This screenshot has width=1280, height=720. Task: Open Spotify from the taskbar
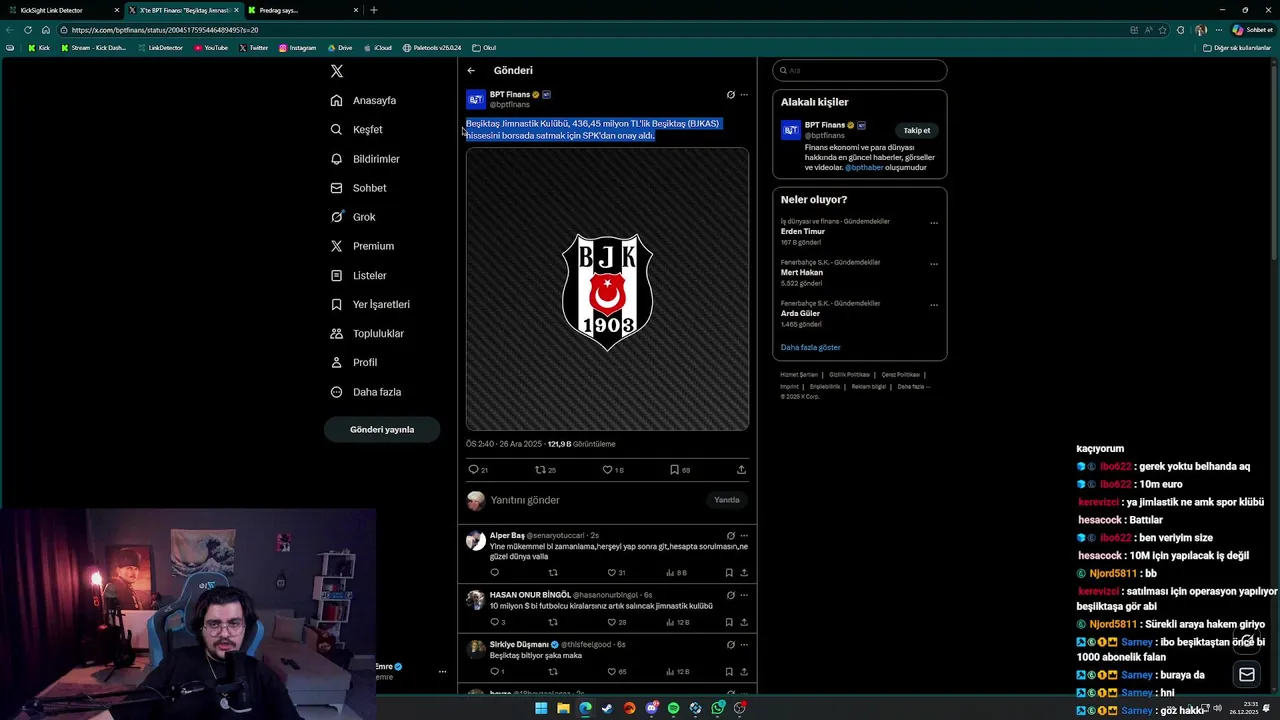coord(673,708)
